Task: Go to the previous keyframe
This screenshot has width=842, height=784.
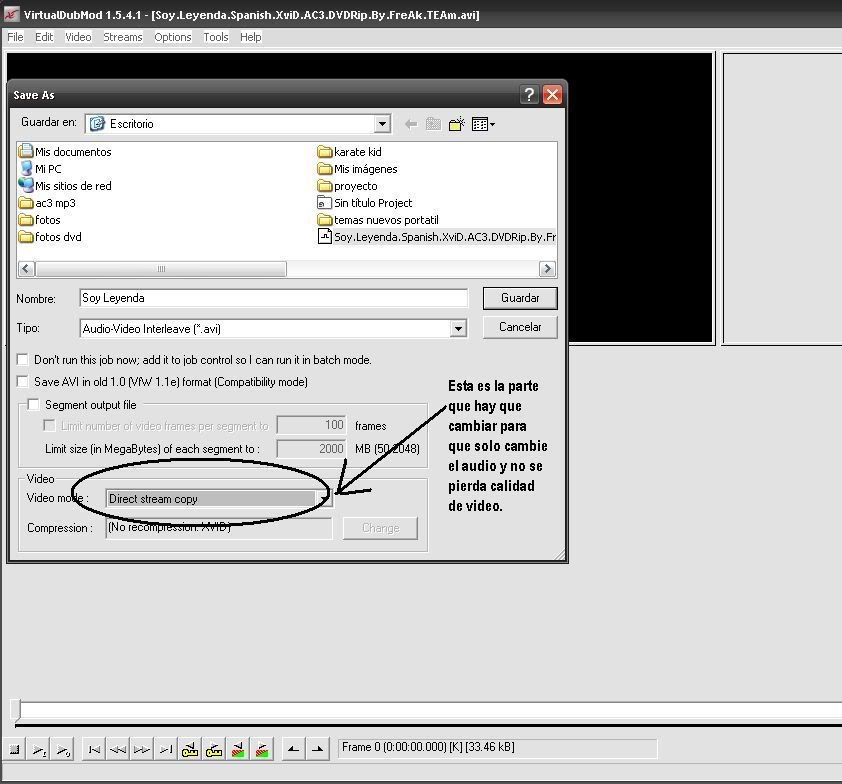Action: click(x=190, y=750)
